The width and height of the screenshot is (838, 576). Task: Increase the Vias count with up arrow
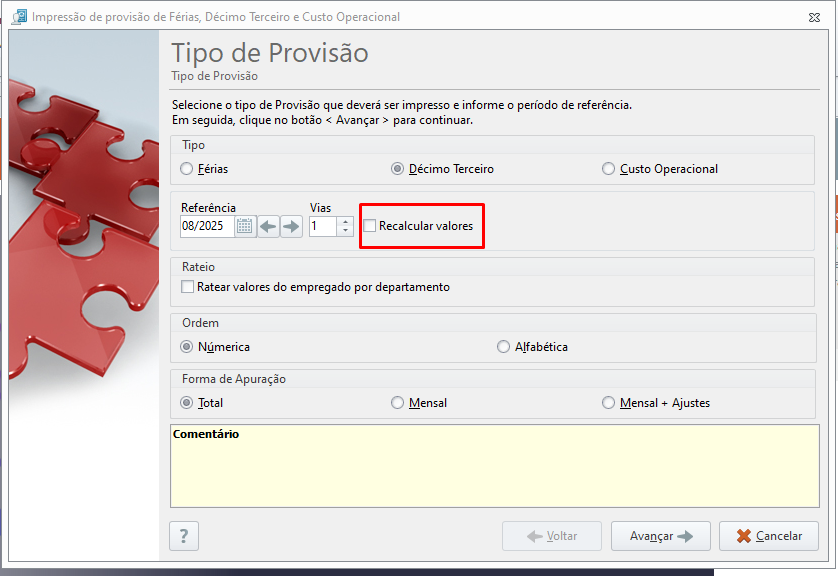[x=345, y=221]
